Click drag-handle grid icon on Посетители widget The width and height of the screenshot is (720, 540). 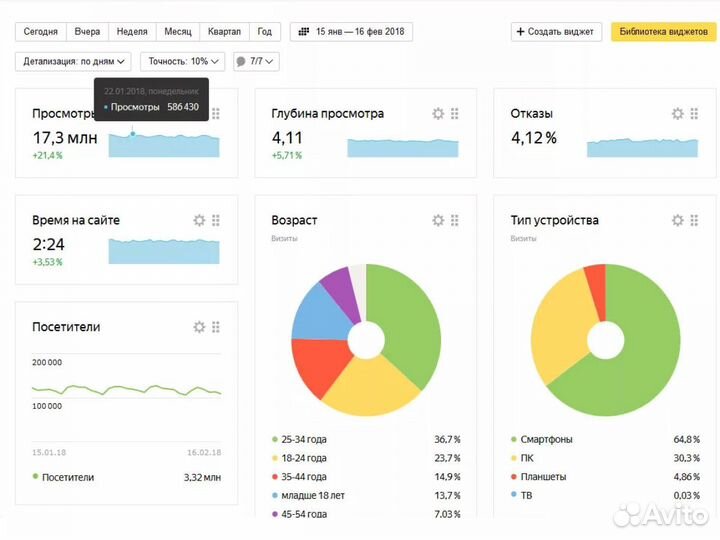(216, 327)
